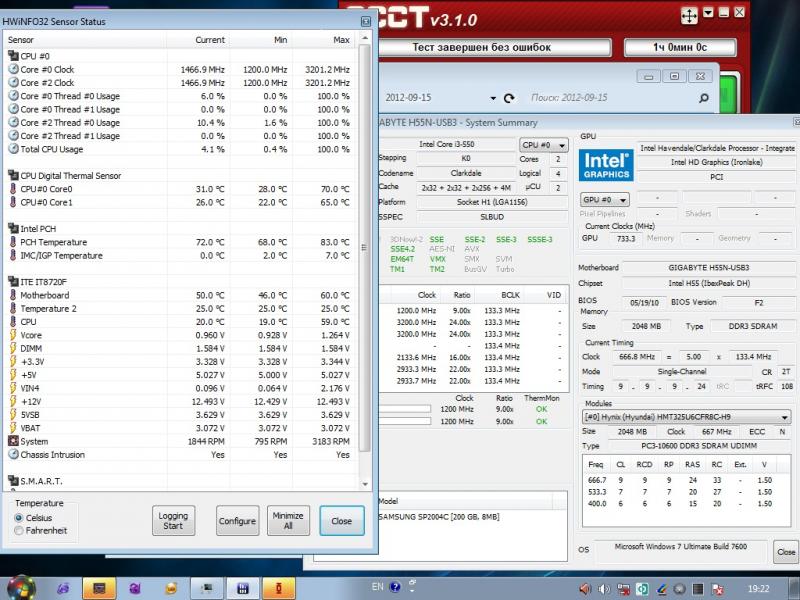Screen dimensions: 800x600
Task: Click the Explorer search field 'Поиск: 2012-09-15'
Action: point(610,98)
